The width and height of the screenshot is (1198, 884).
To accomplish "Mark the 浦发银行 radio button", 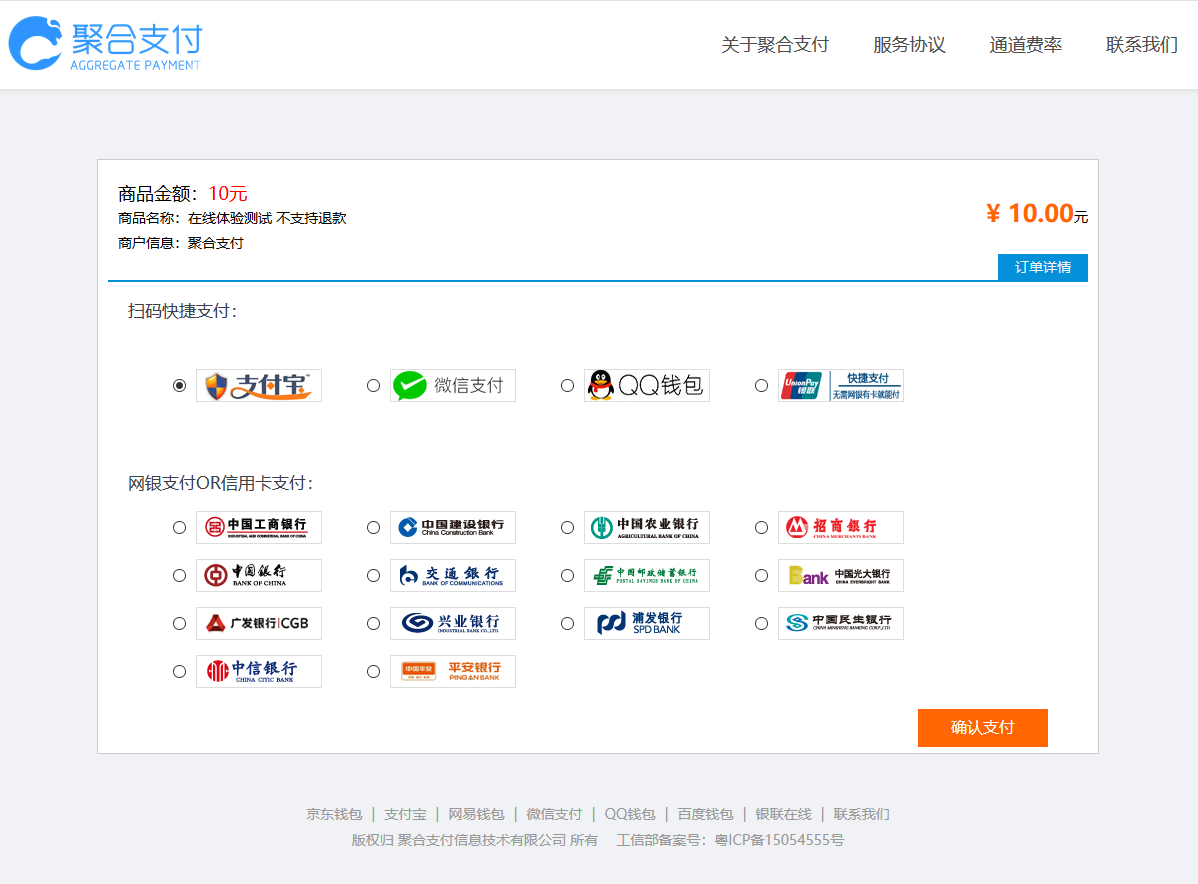I will 568,623.
